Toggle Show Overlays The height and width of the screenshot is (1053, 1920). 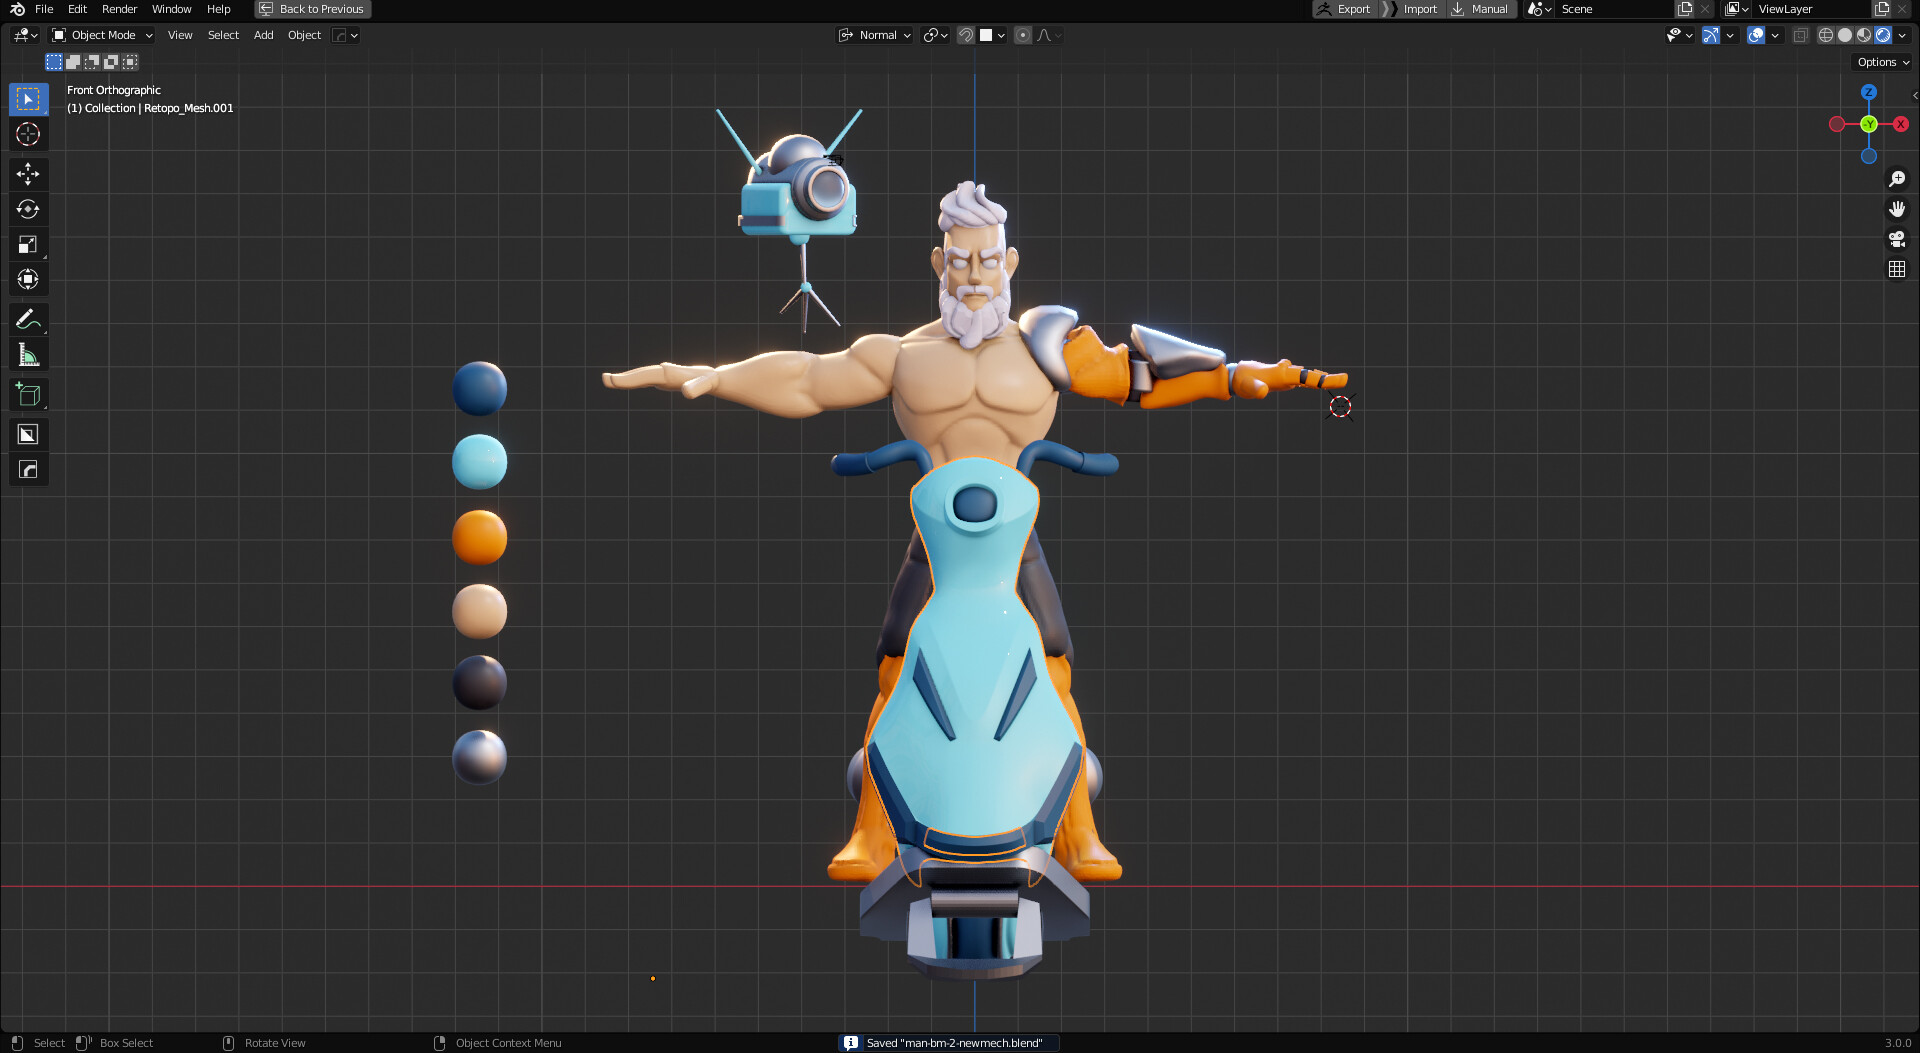[x=1756, y=34]
